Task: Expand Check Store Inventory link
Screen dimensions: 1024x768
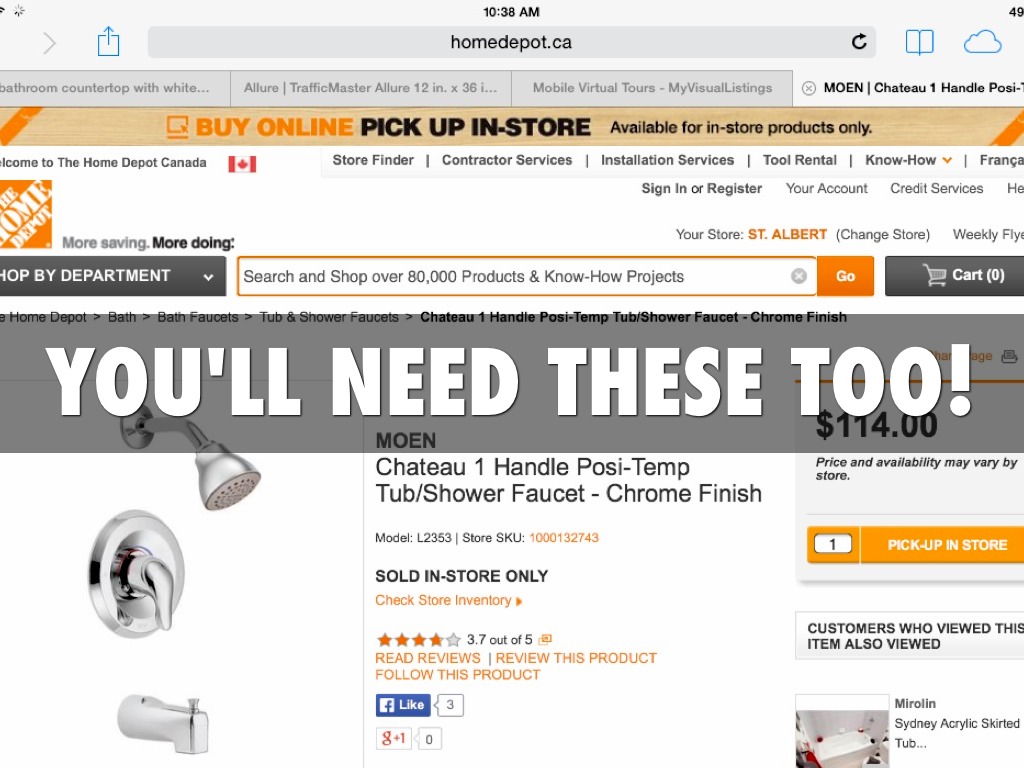Action: 449,600
